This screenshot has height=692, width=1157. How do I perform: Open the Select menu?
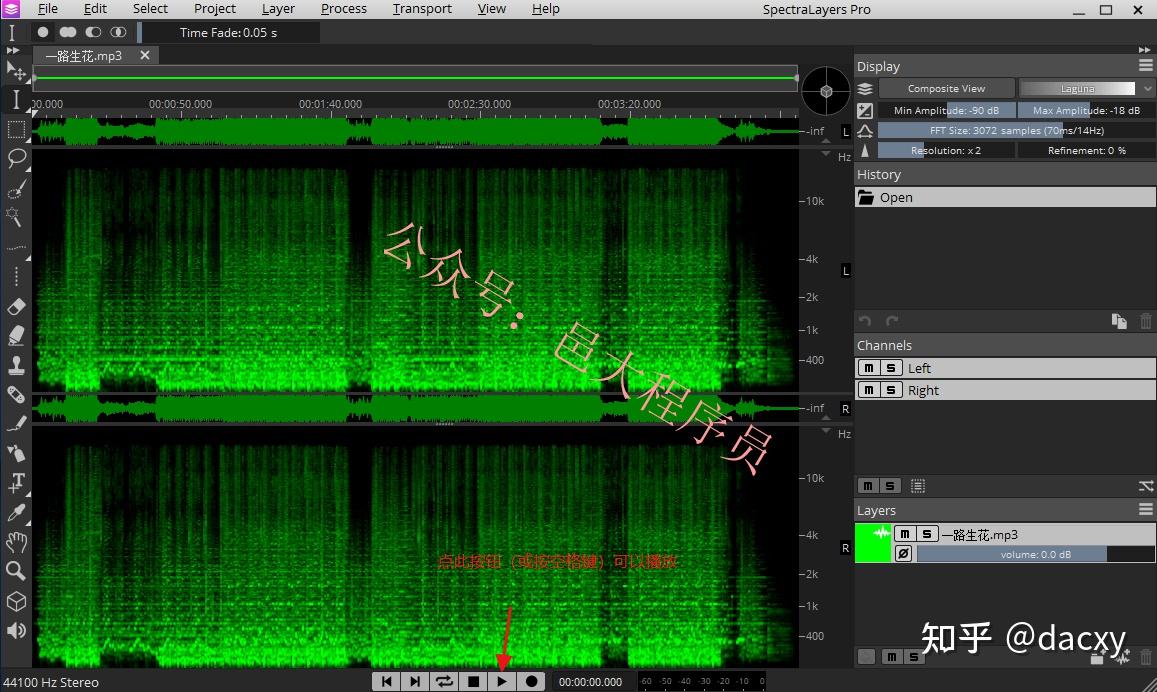pos(151,9)
